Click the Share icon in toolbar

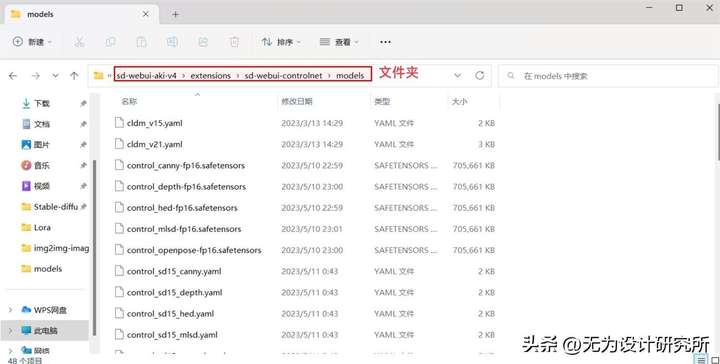(x=203, y=42)
